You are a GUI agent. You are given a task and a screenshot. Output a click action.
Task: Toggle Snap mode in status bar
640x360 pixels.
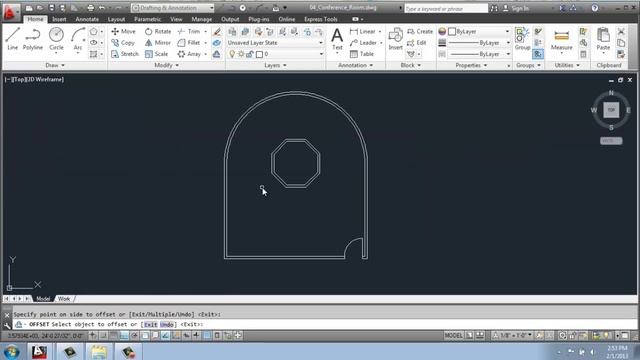103,336
